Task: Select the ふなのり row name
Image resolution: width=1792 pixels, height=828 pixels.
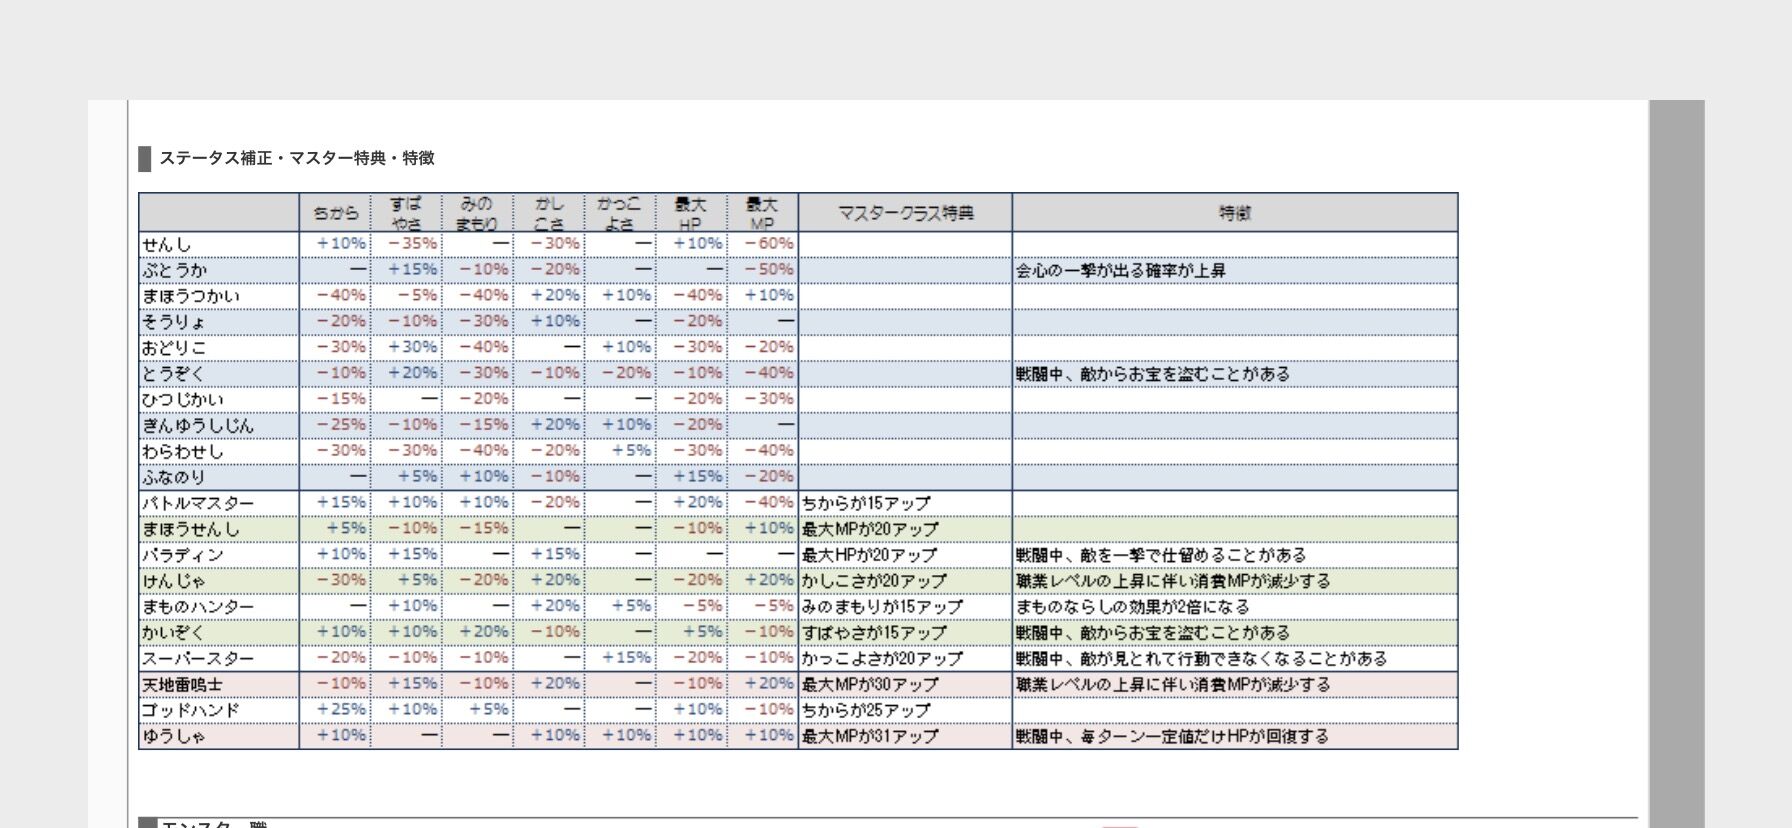Action: point(174,478)
